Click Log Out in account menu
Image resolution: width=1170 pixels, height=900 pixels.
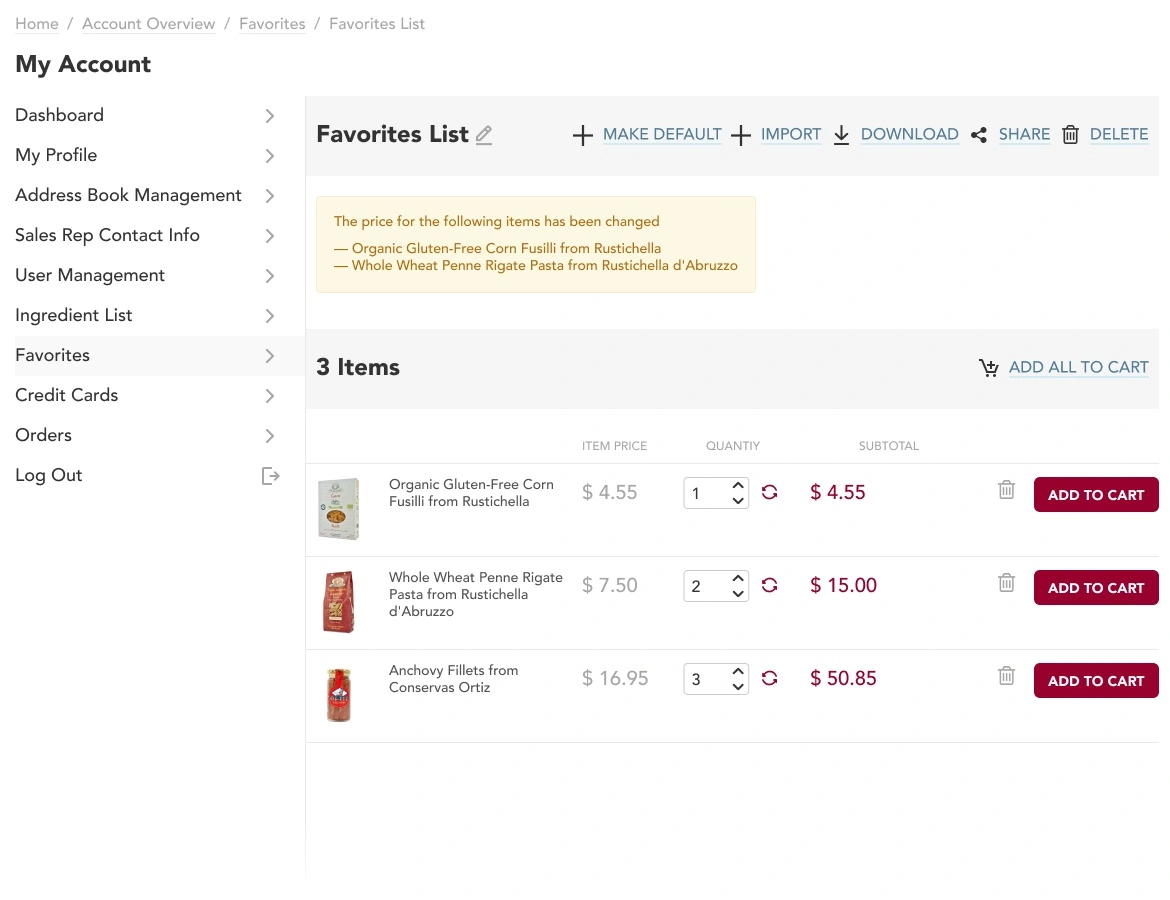pyautogui.click(x=49, y=475)
